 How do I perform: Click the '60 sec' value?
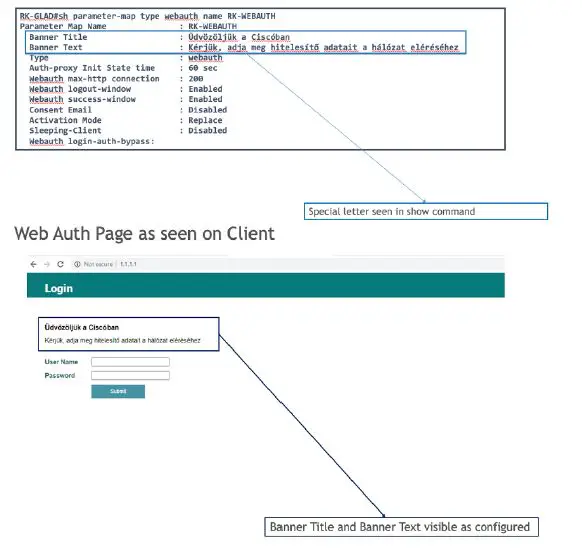point(203,68)
